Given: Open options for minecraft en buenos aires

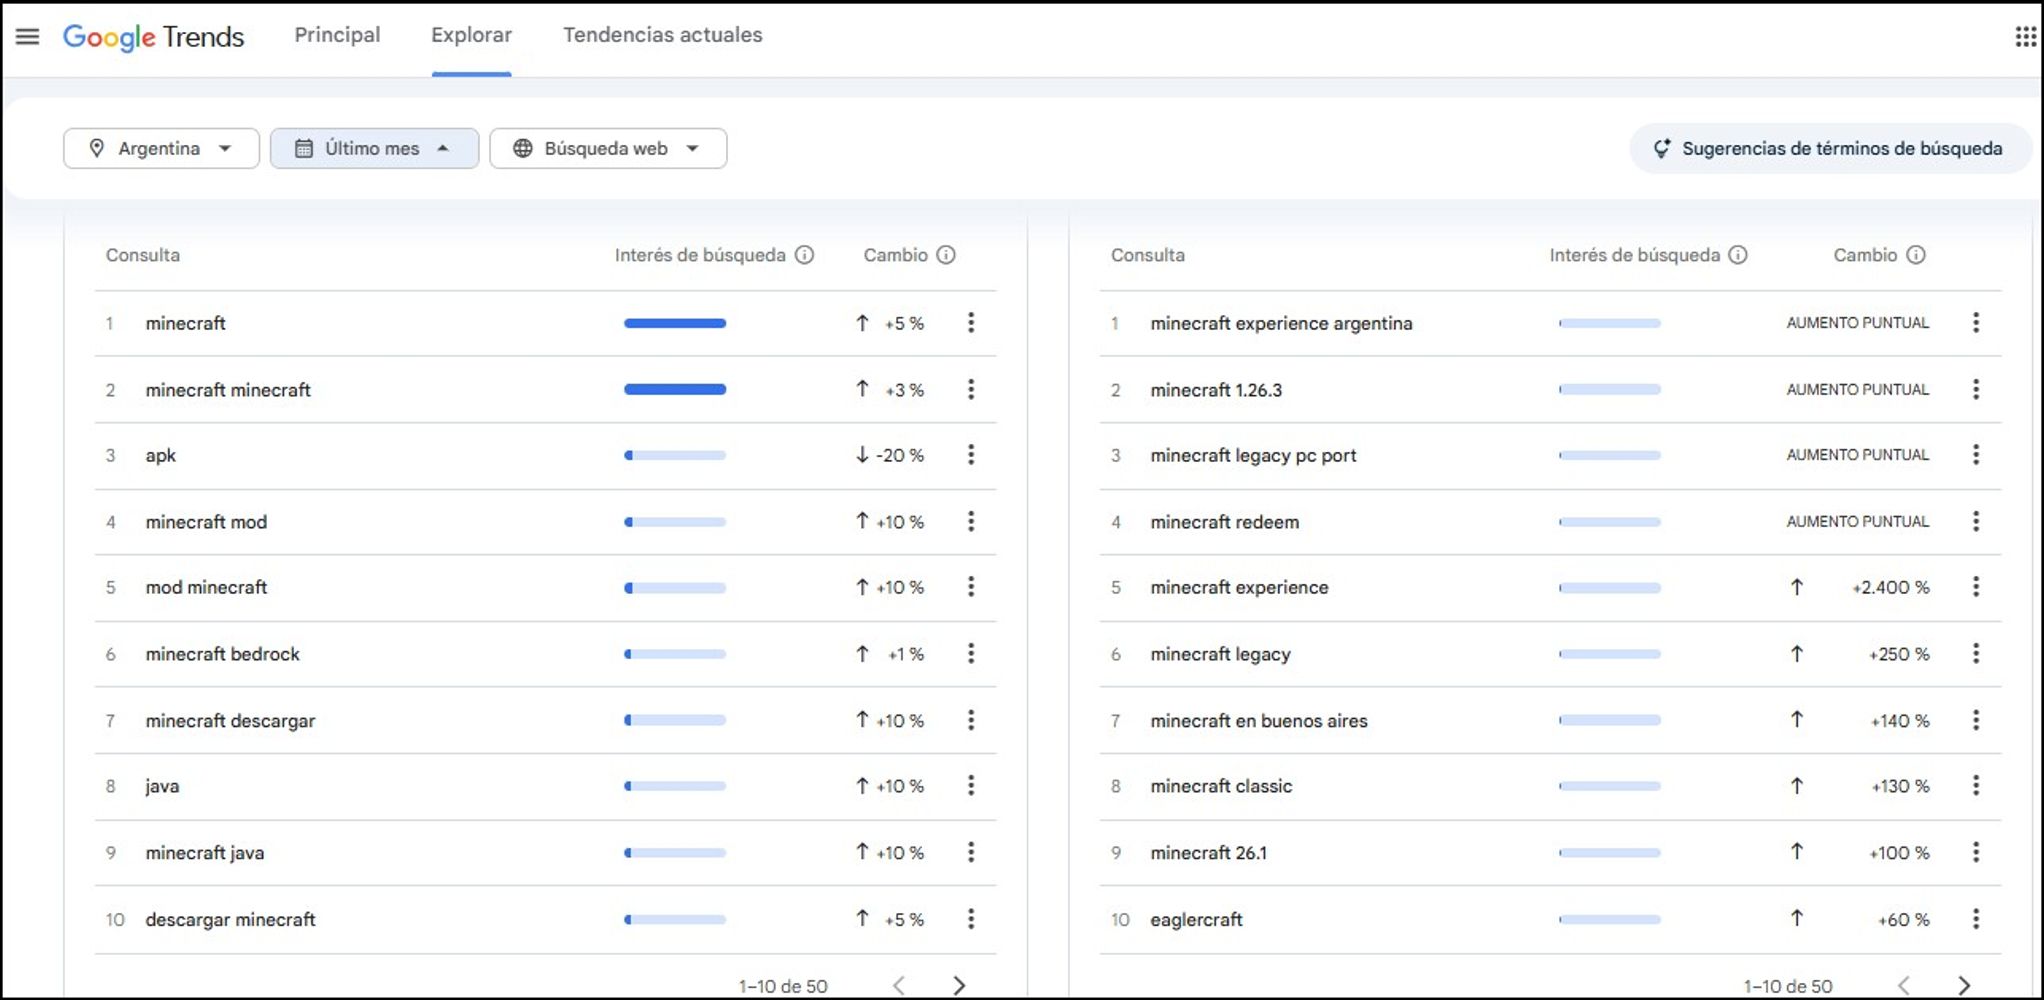Looking at the screenshot, I should click(x=1976, y=720).
